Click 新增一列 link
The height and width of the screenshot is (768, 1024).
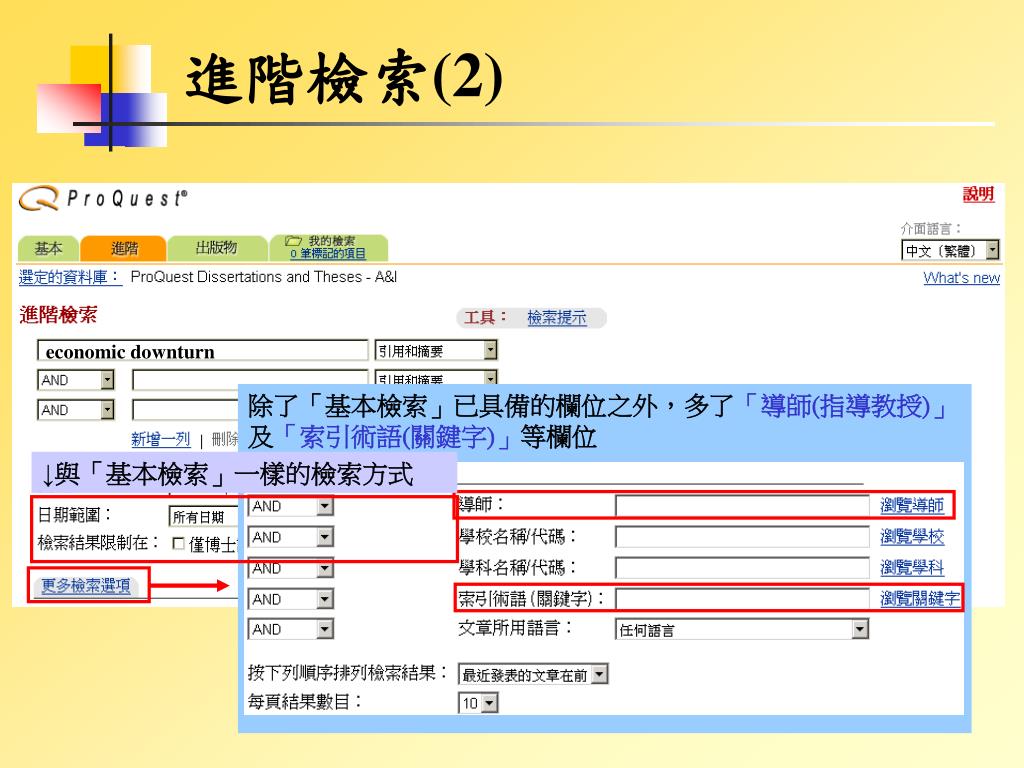click(x=161, y=439)
